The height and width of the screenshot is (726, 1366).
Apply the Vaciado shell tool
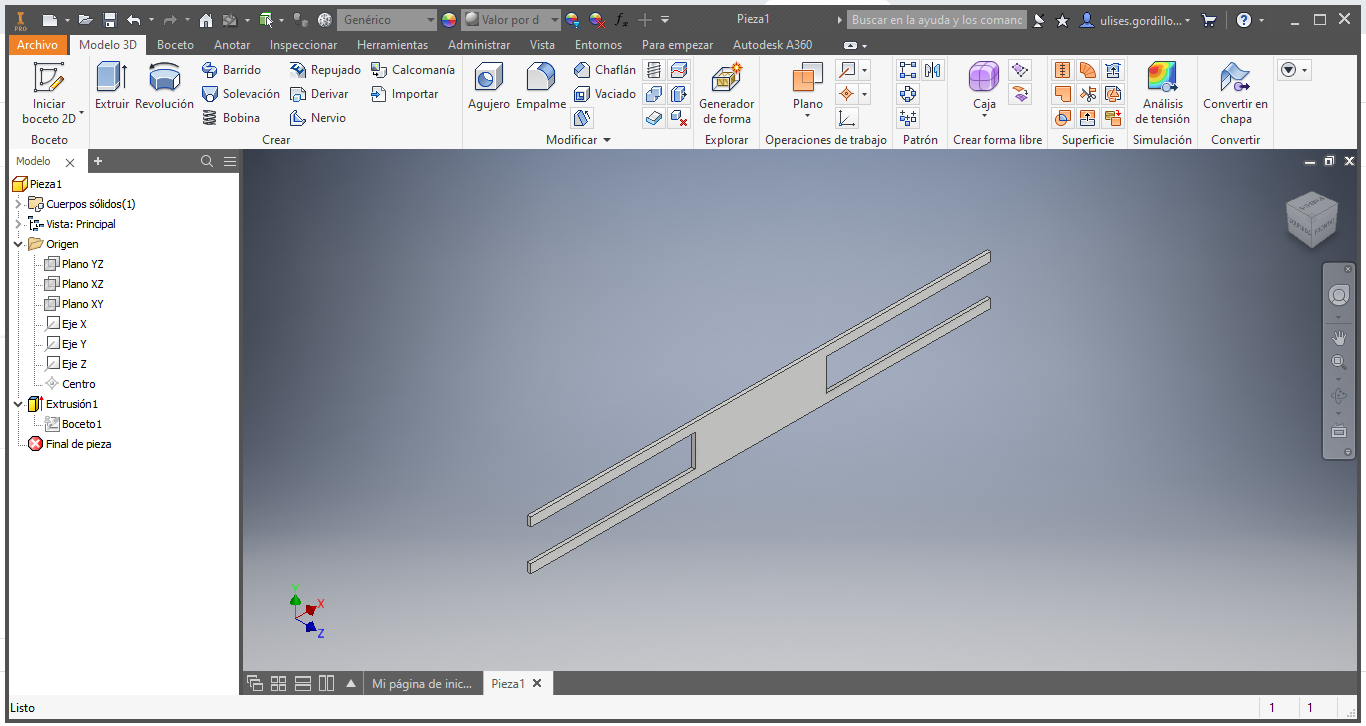click(604, 94)
